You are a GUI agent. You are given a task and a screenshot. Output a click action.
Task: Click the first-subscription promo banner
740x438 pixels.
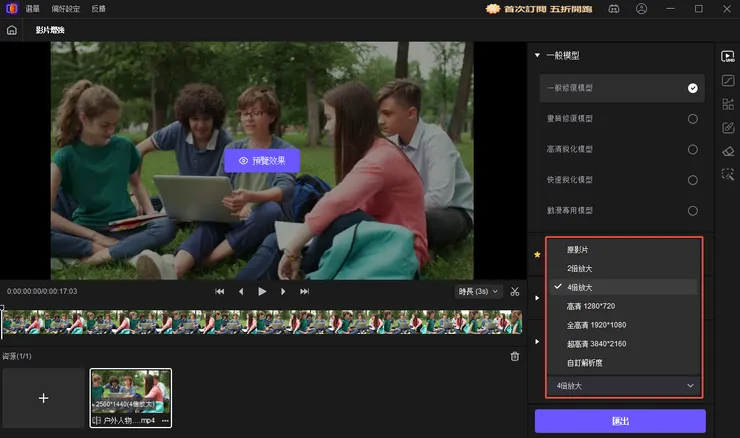click(x=539, y=9)
